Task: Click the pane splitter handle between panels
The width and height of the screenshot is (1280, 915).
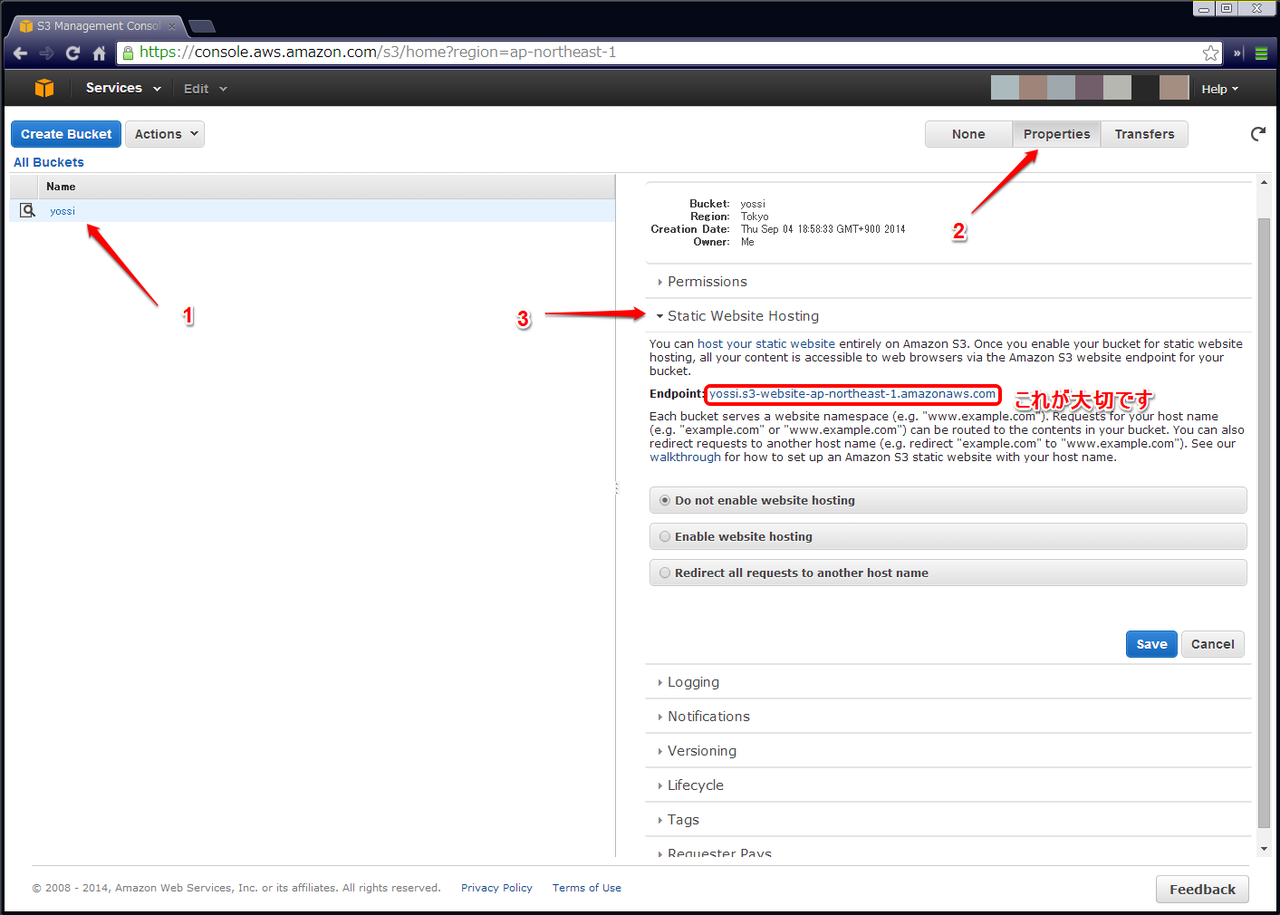Action: pos(616,488)
